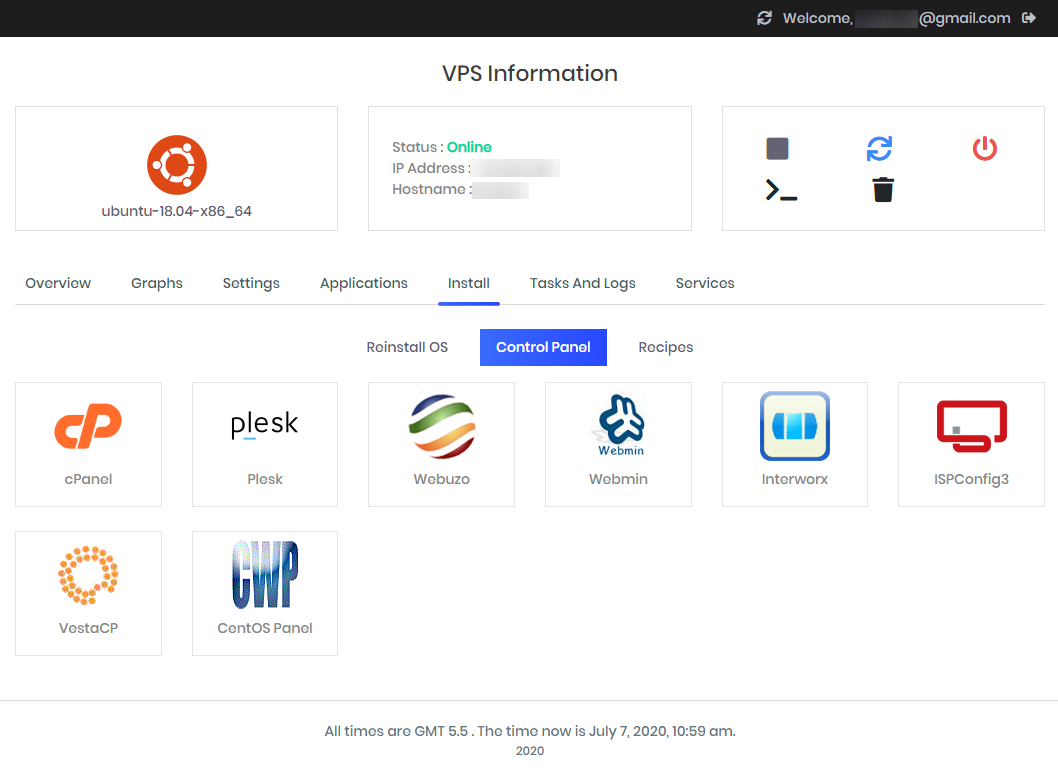Click the IP Address label

431,168
